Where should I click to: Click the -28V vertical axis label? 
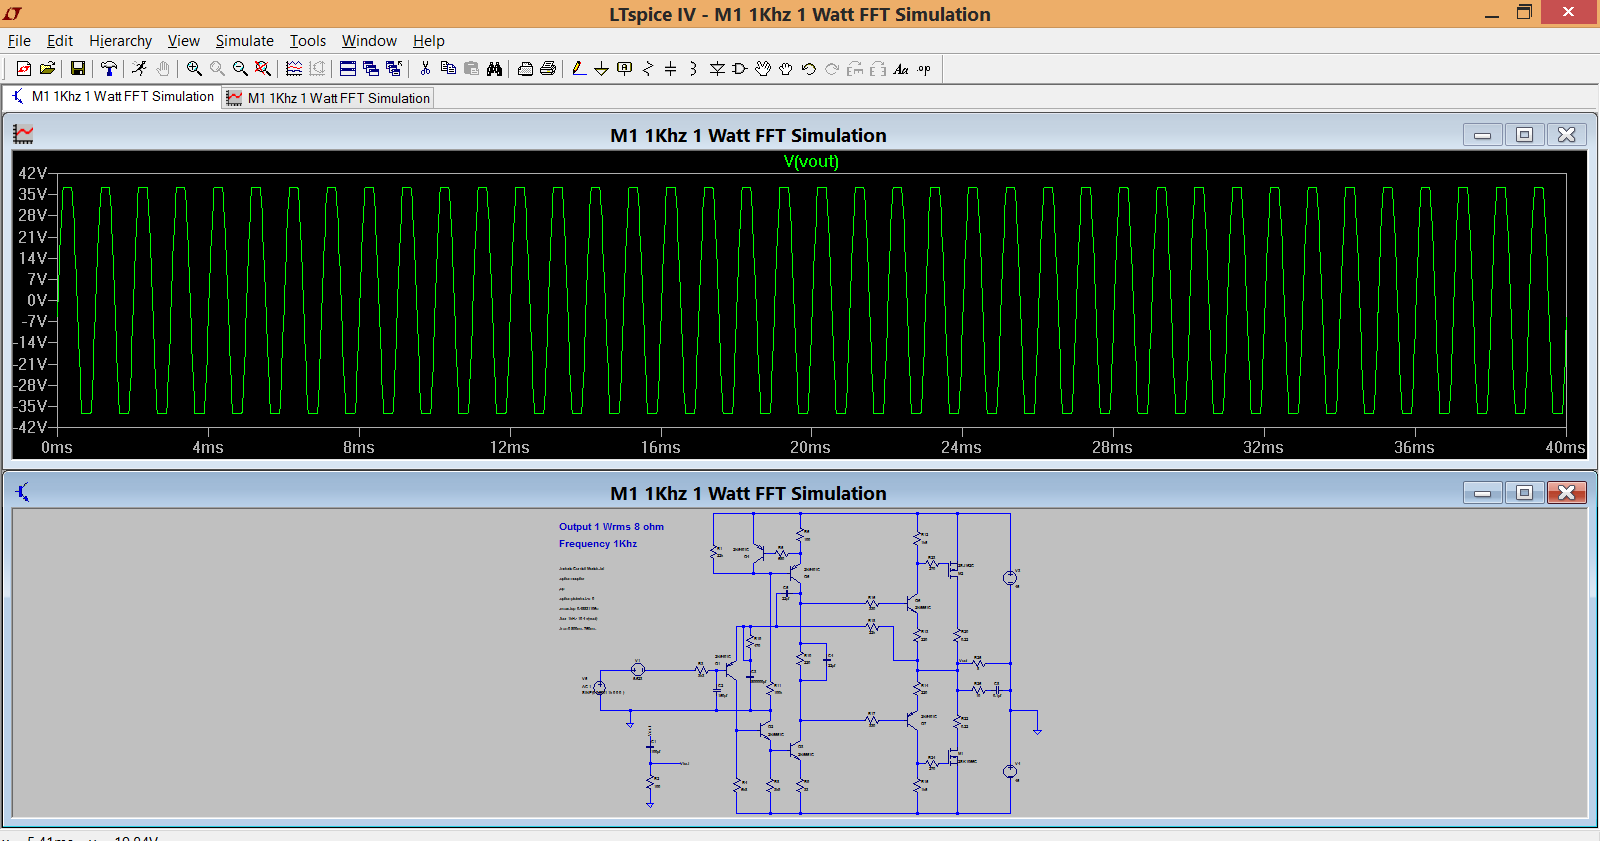(x=30, y=385)
